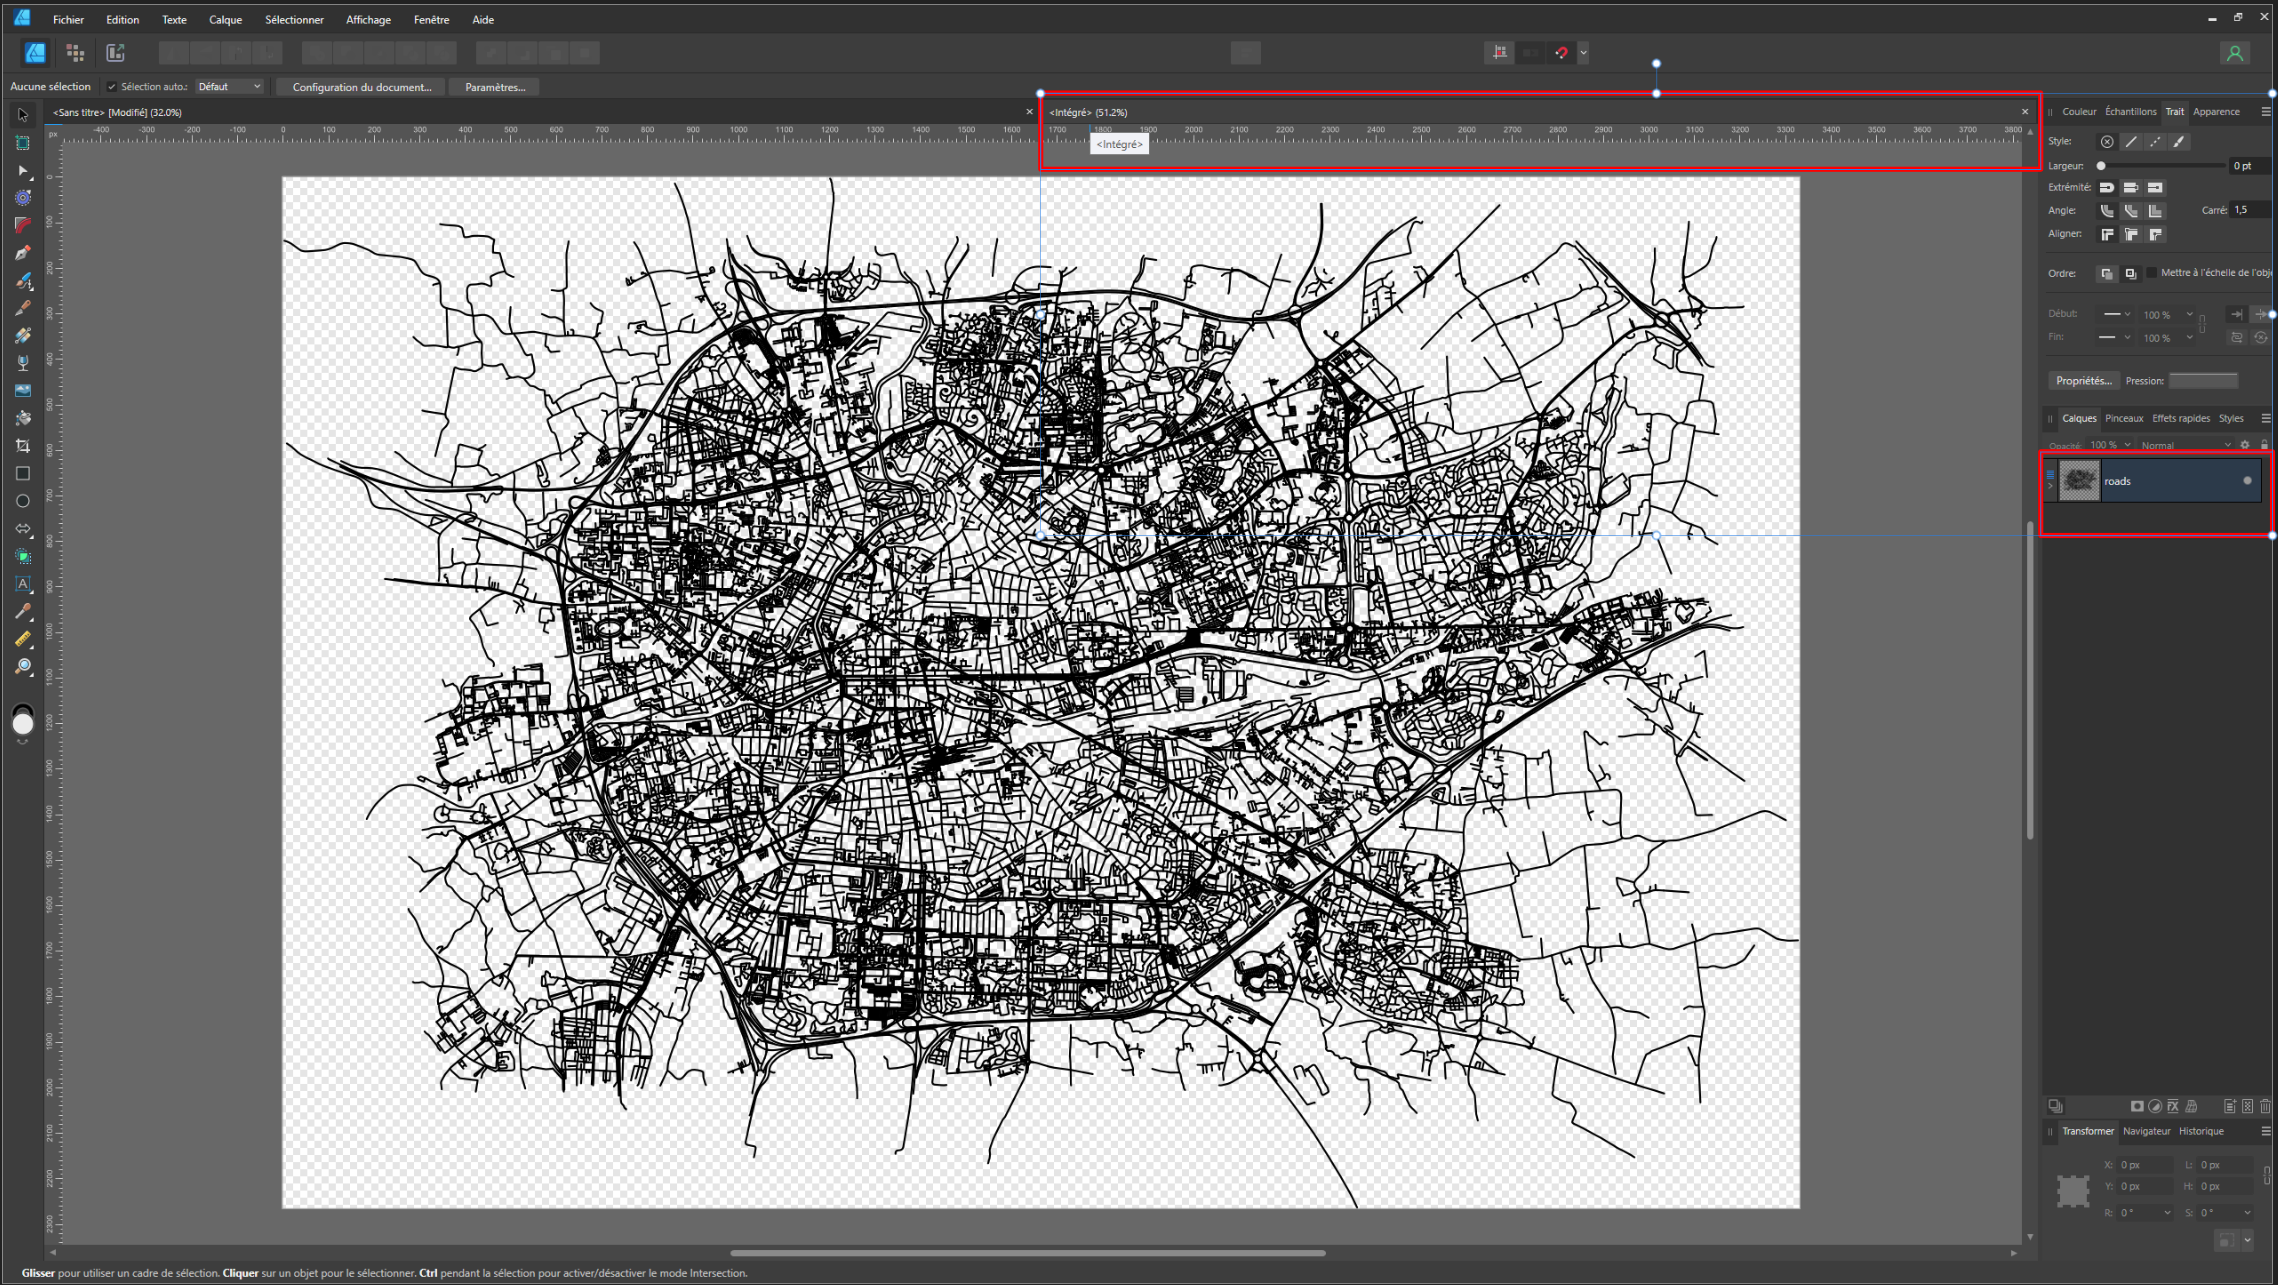The height and width of the screenshot is (1285, 2278).
Task: Set stroke style to none
Action: click(x=2107, y=142)
